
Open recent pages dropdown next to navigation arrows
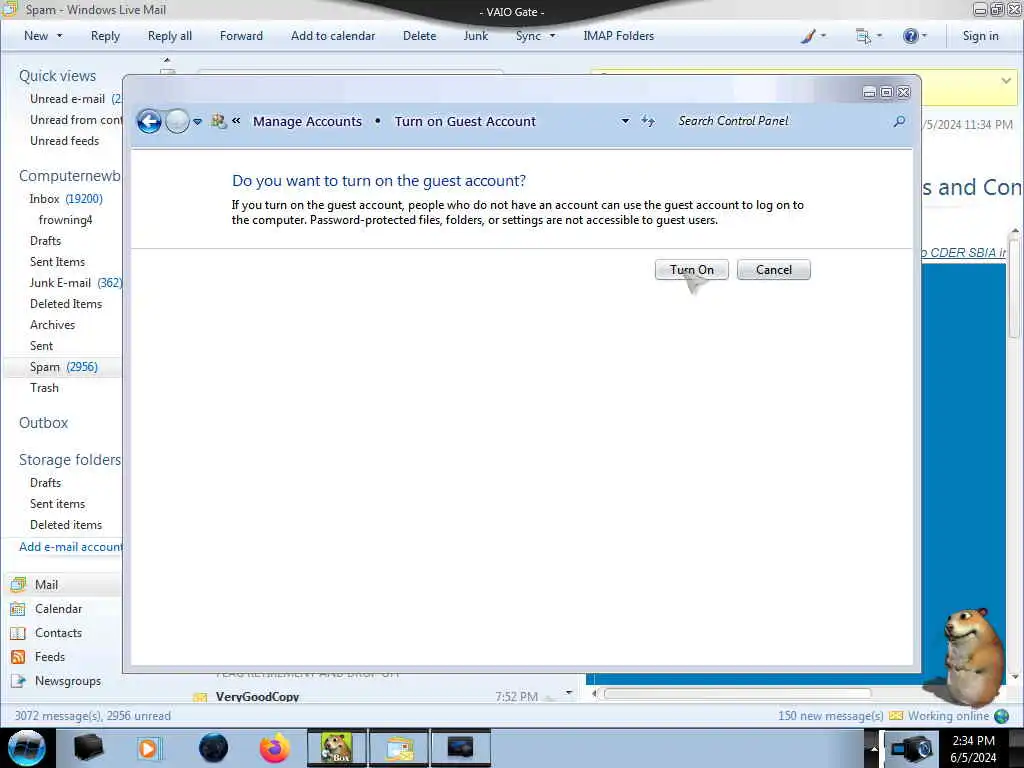(197, 121)
